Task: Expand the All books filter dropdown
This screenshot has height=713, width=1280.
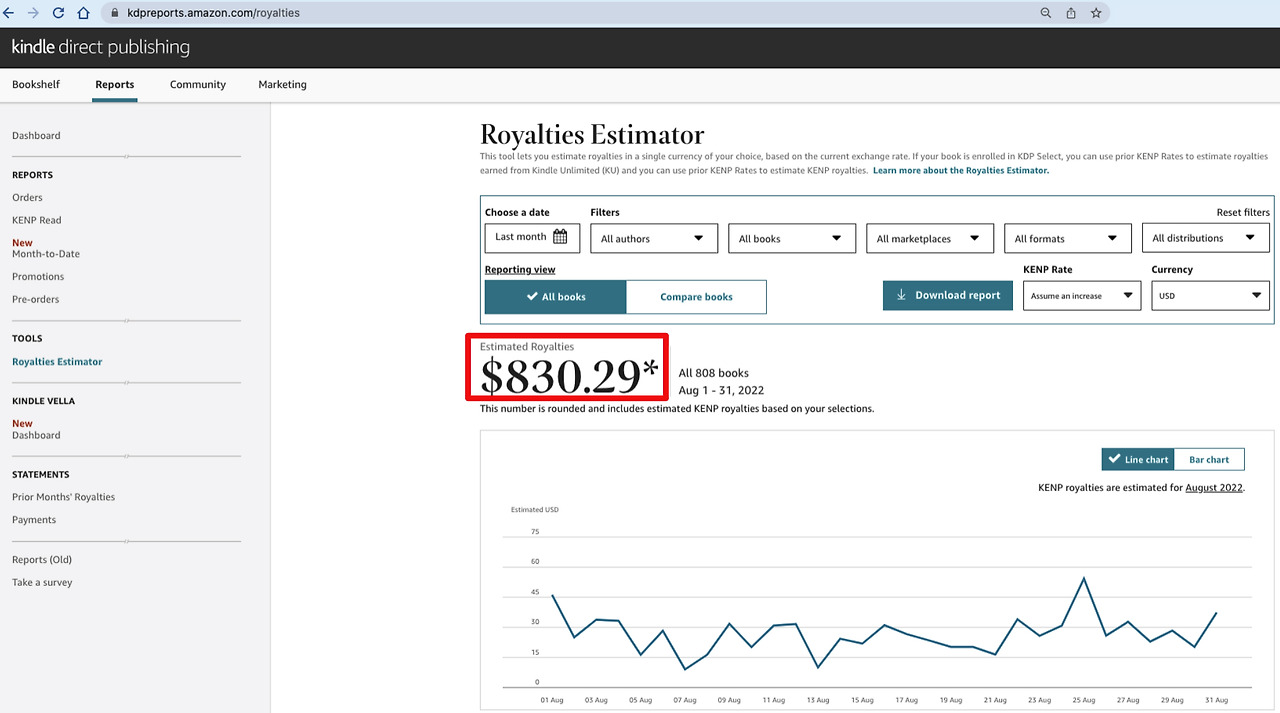Action: (x=792, y=238)
